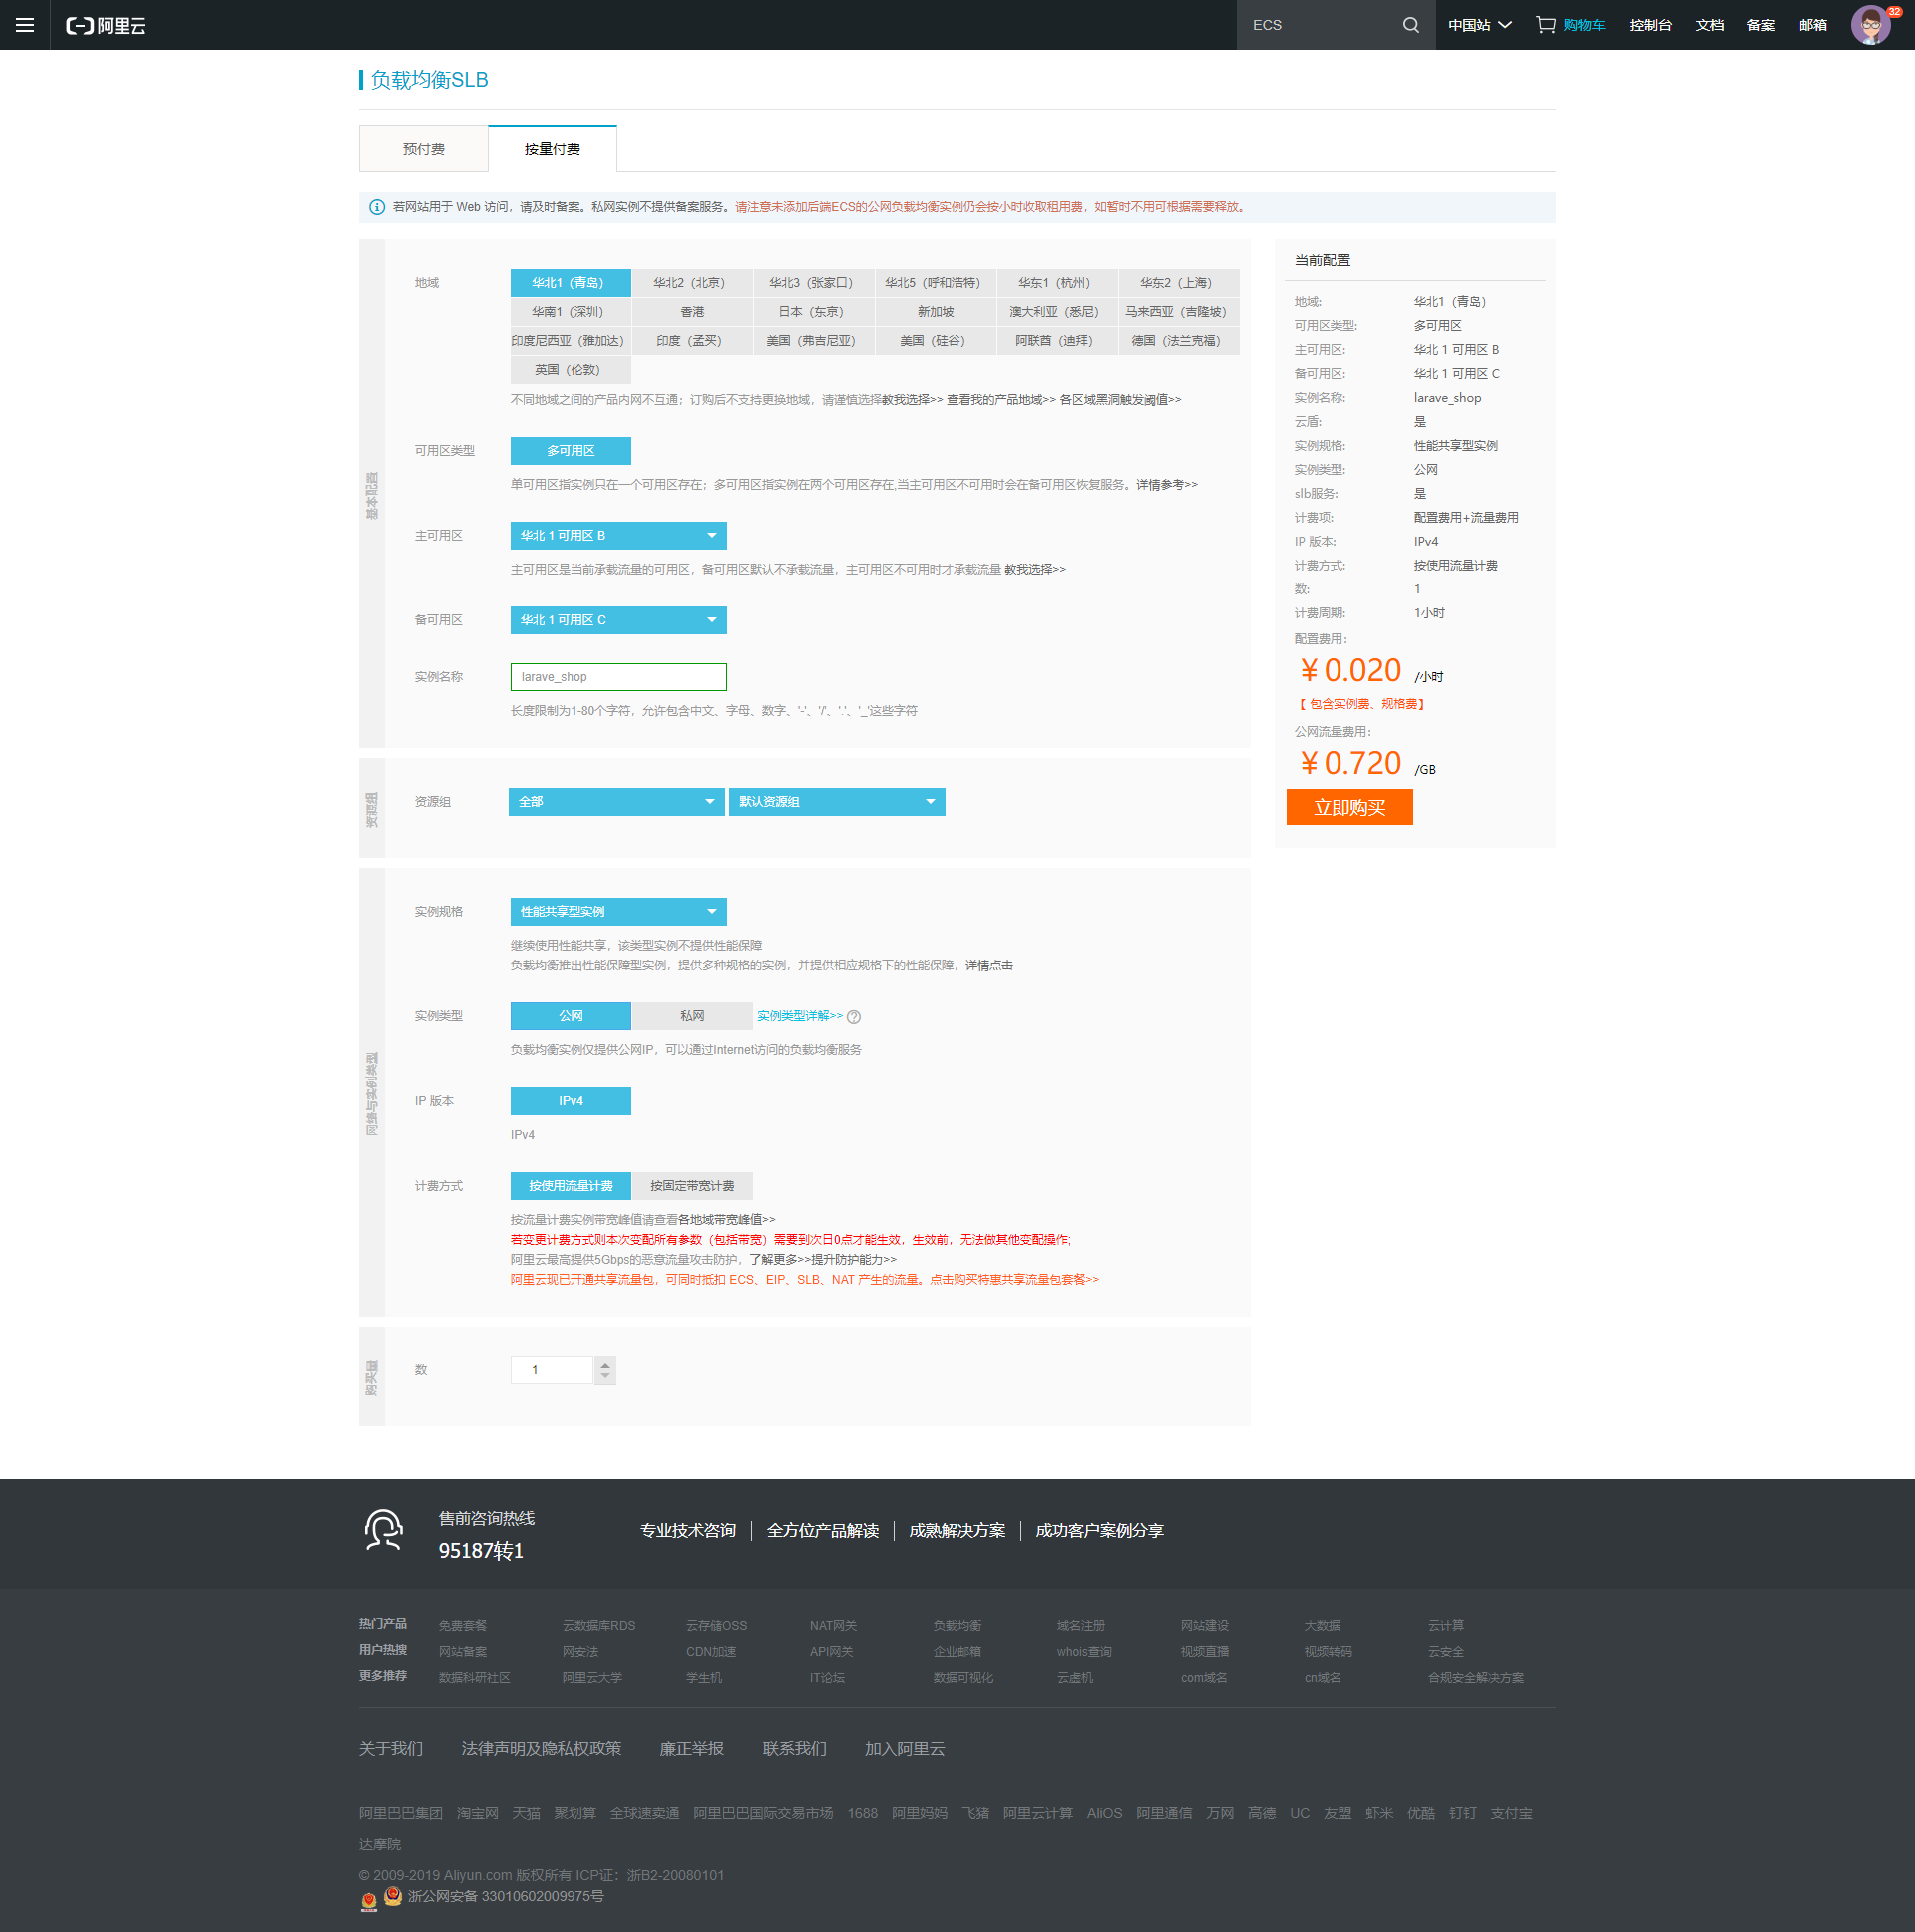Select the 华北2（北京） region

click(x=691, y=283)
